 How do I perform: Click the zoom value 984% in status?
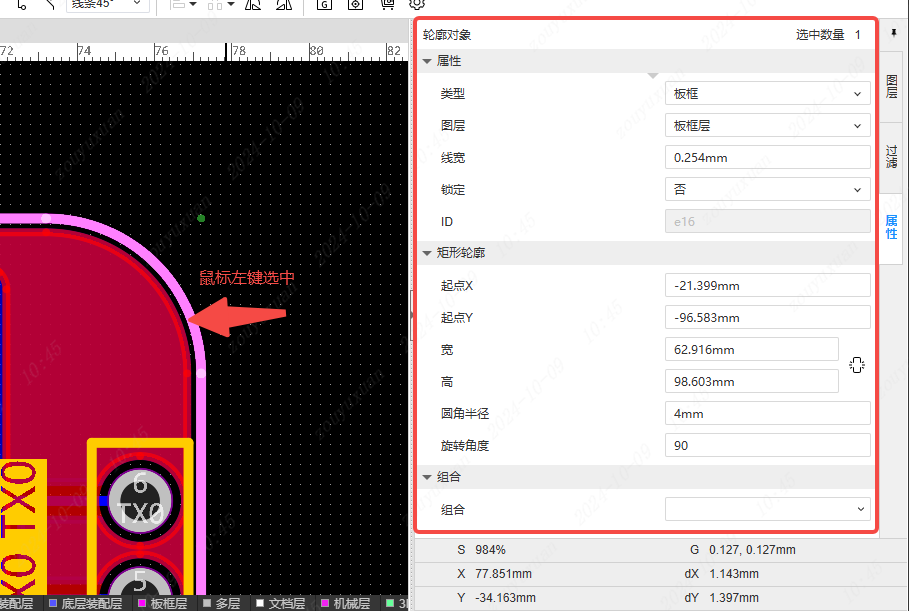click(x=490, y=550)
